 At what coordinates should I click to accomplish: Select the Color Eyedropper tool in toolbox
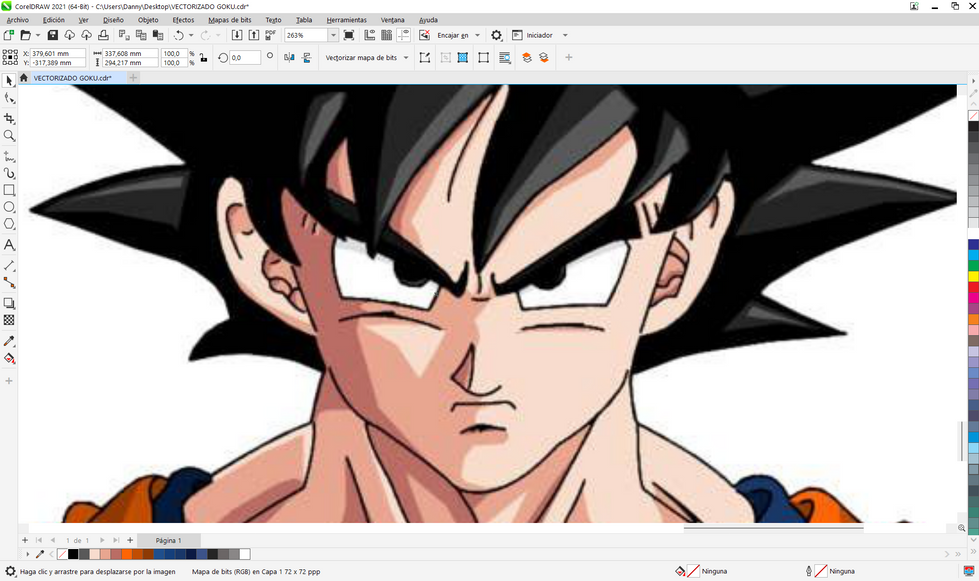coord(9,341)
